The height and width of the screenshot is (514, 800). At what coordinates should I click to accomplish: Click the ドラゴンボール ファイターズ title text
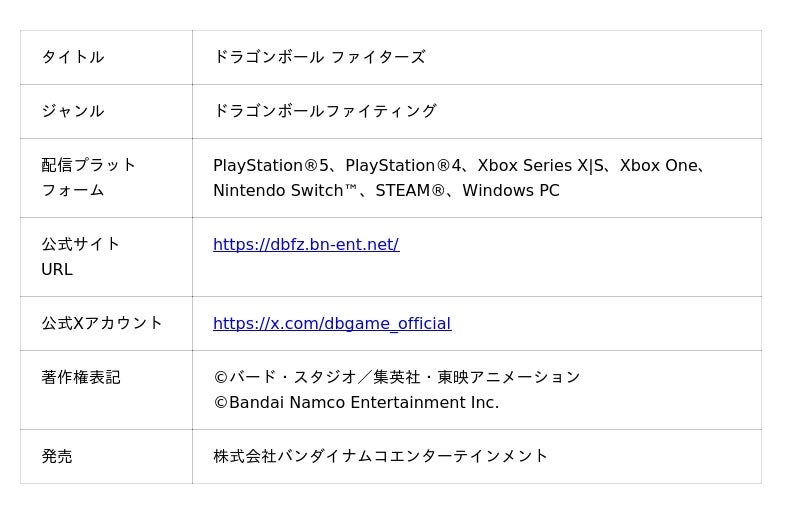(319, 57)
